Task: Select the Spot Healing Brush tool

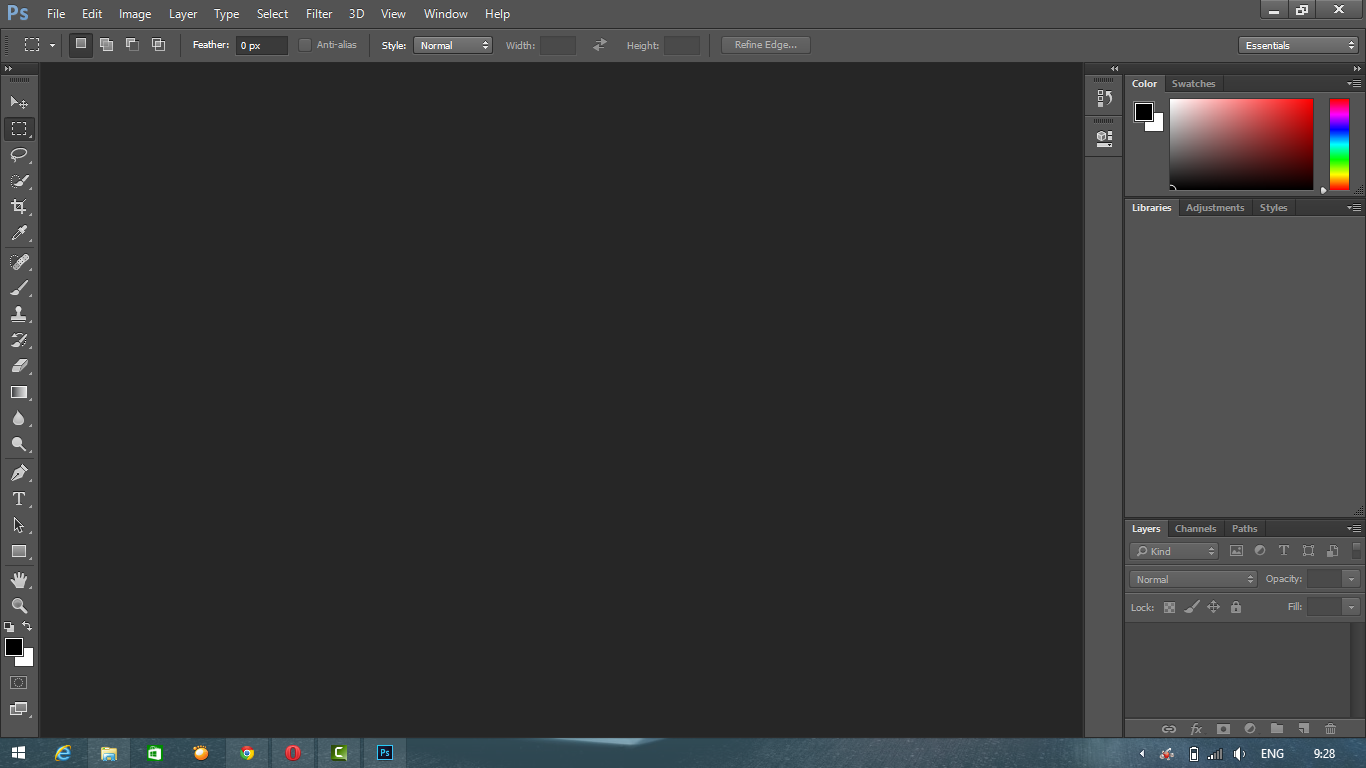Action: [x=19, y=262]
